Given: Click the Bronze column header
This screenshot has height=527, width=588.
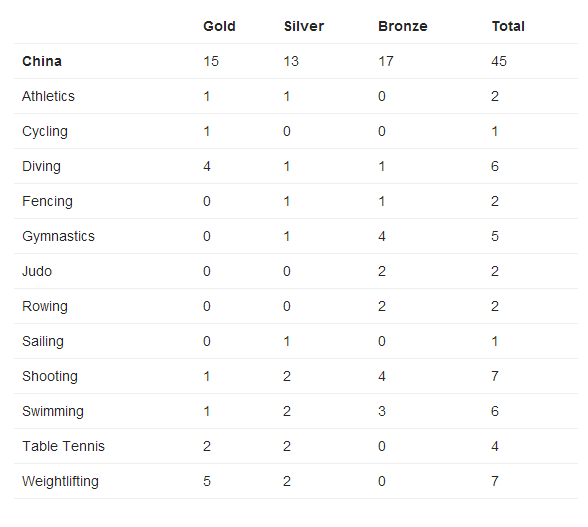Looking at the screenshot, I should (403, 26).
